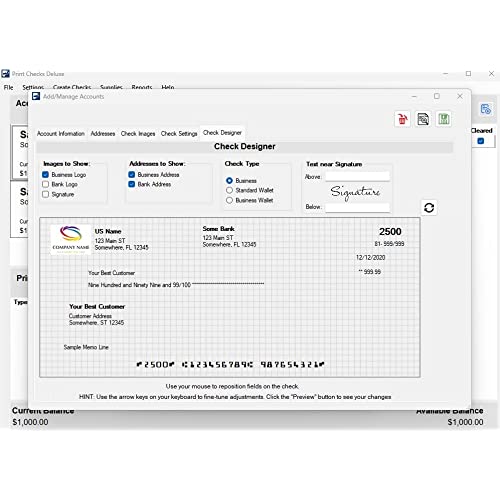Enable the Signature image checkbox

(x=46, y=194)
